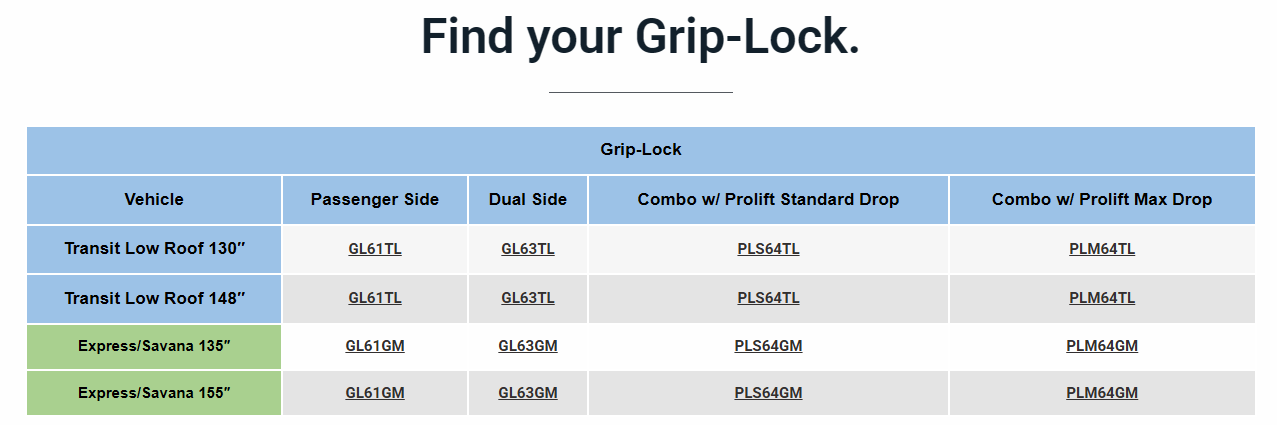Open GL61GM link for Express/Savana 155″

[x=375, y=393]
